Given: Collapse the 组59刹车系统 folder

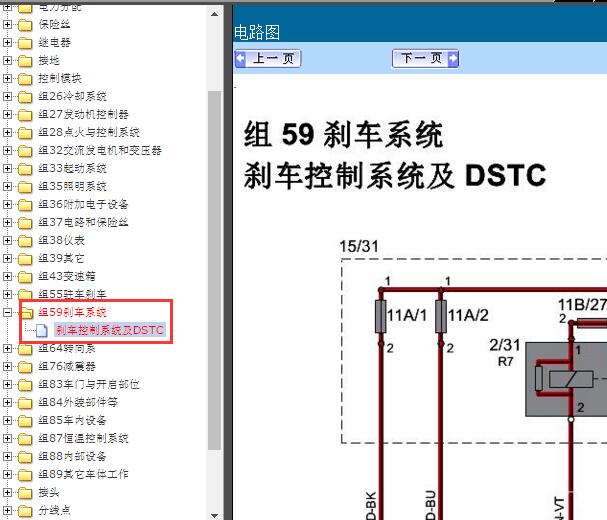Looking at the screenshot, I should pos(7,312).
